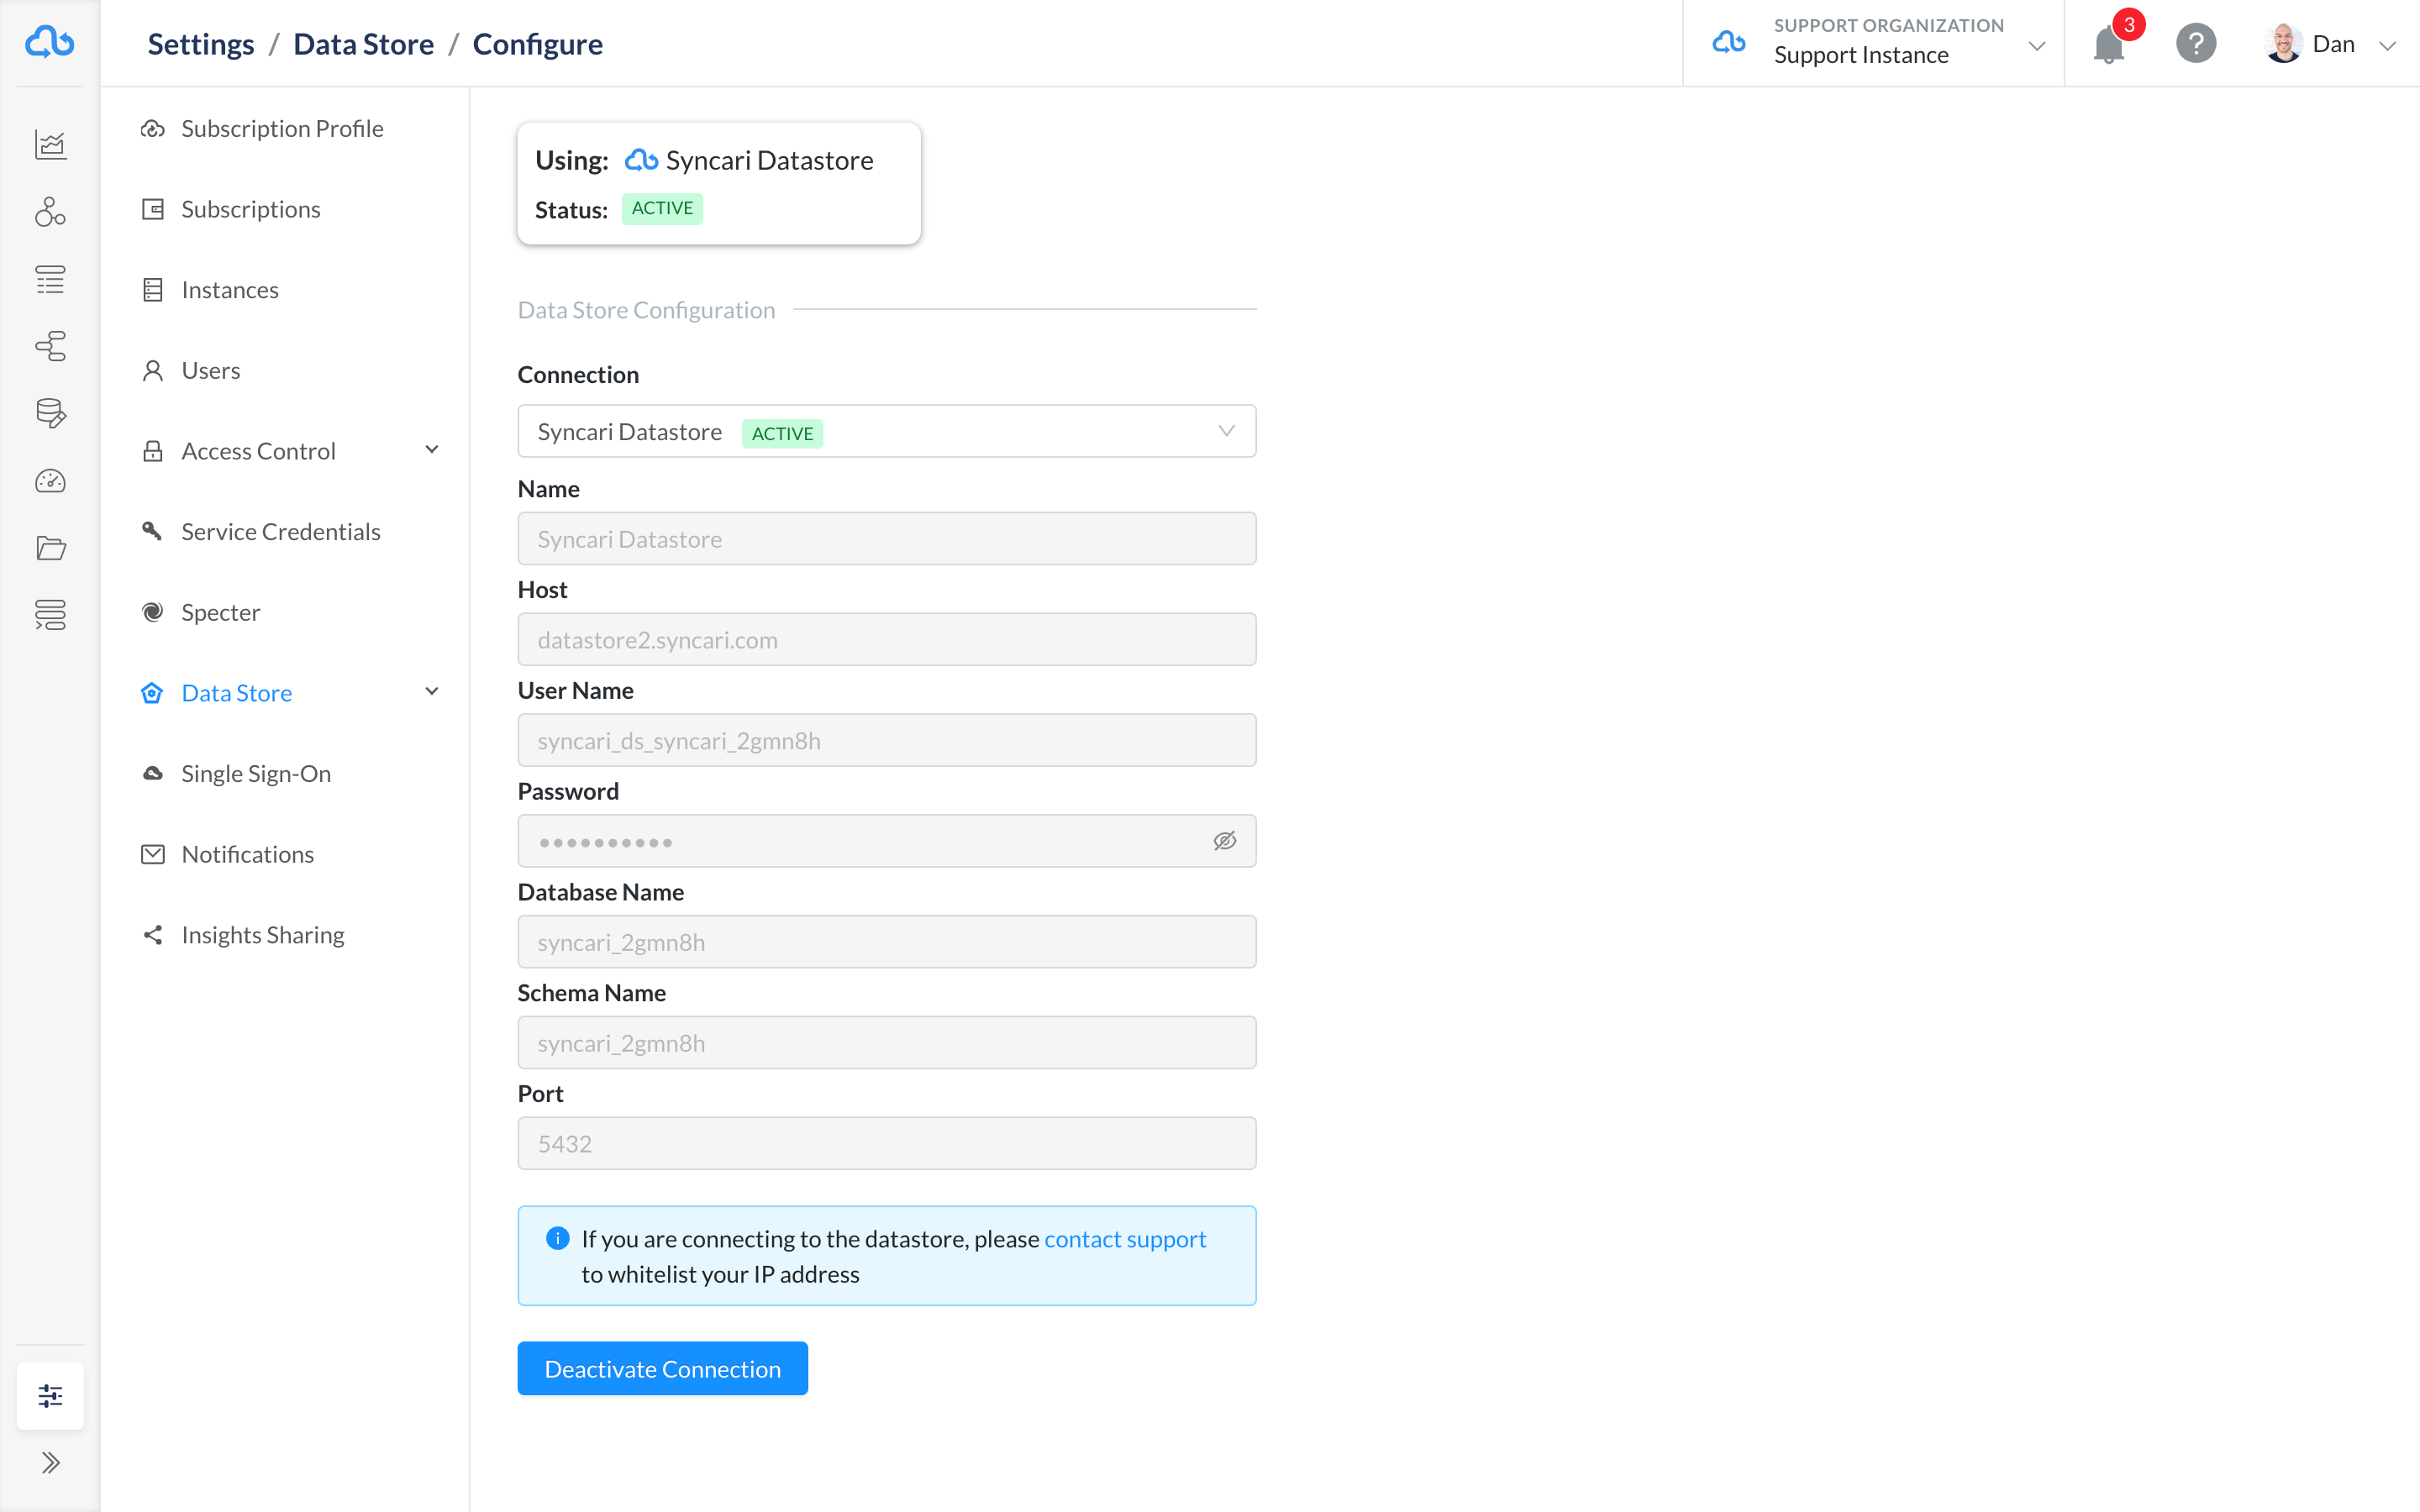This screenshot has height=1512, width=2420.
Task: Open Insights Sharing settings
Action: [x=263, y=935]
